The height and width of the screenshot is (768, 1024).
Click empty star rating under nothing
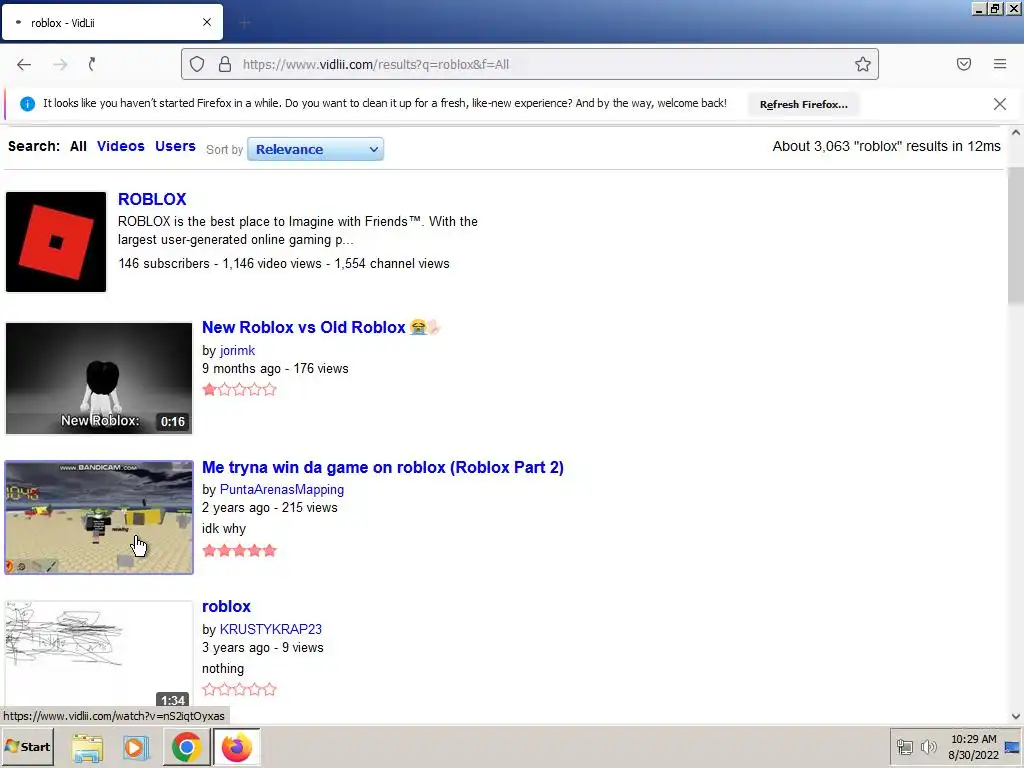[240, 690]
